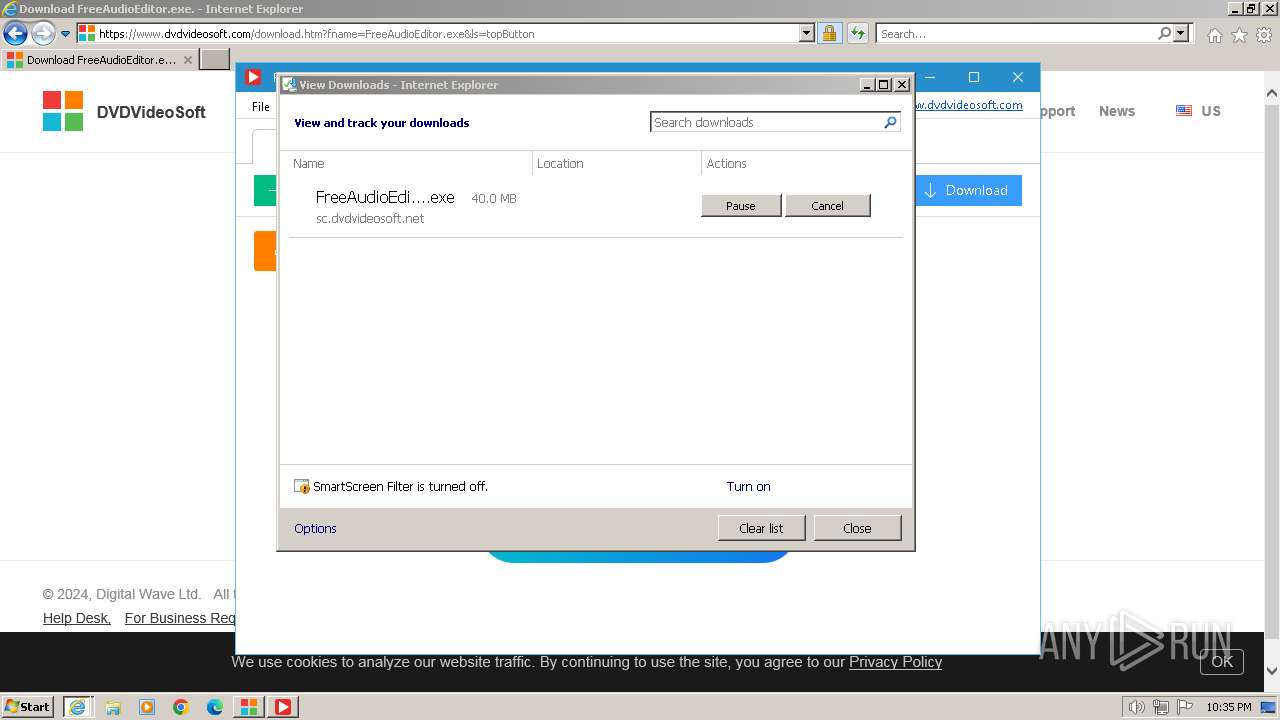Open File Explorer from taskbar
This screenshot has width=1280, height=720.
tap(113, 707)
